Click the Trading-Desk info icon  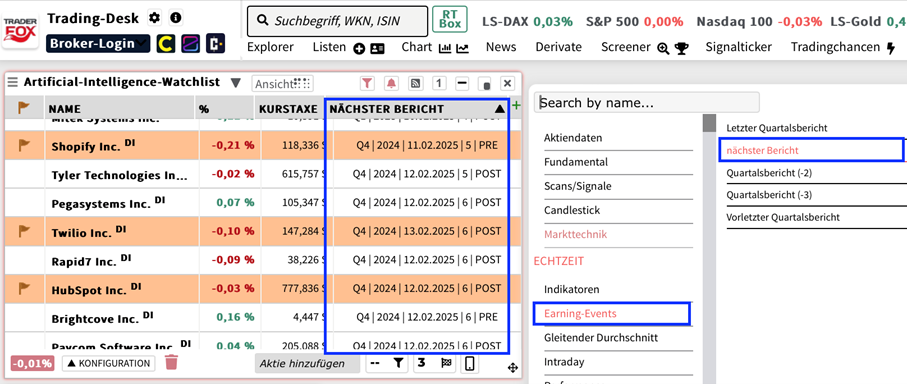point(176,18)
